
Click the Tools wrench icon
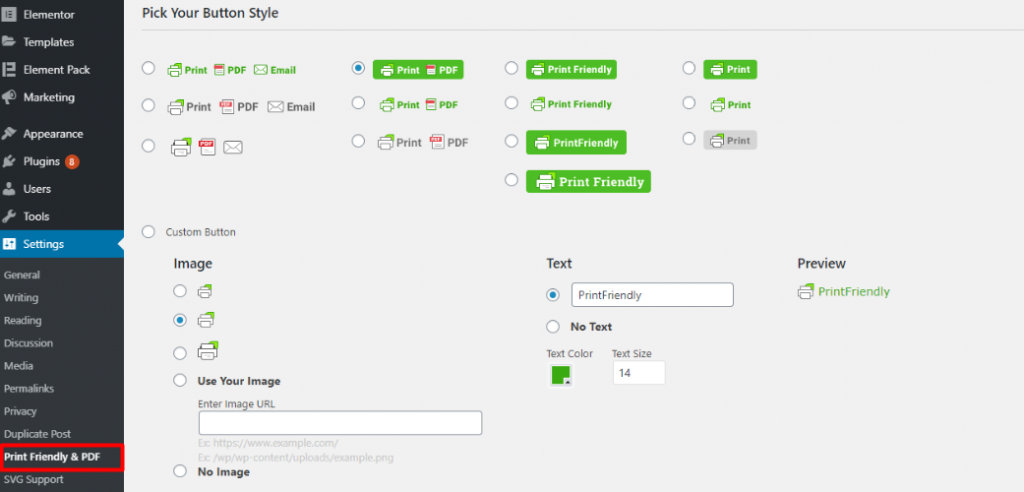[9, 216]
